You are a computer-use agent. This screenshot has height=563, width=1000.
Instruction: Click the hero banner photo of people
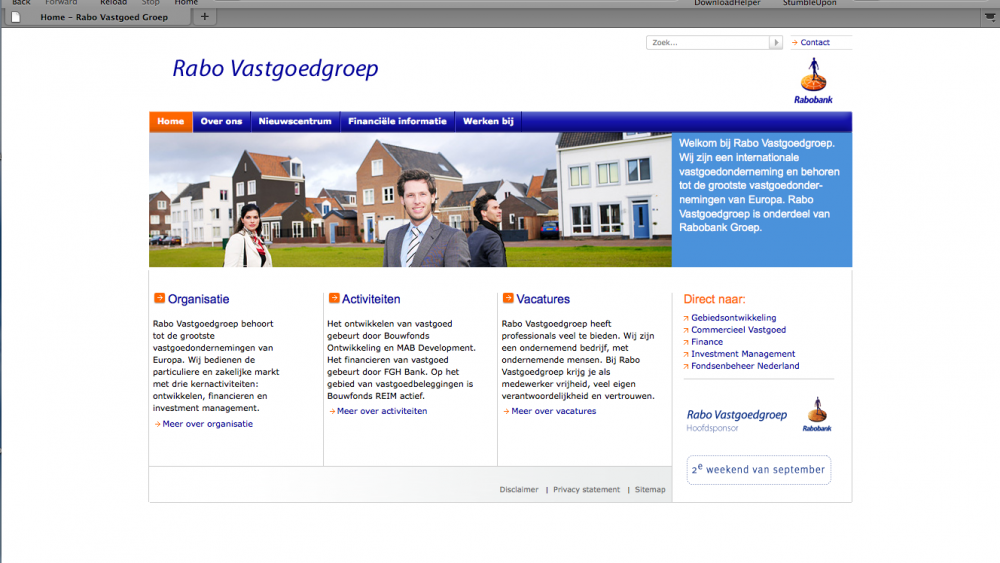(410, 200)
